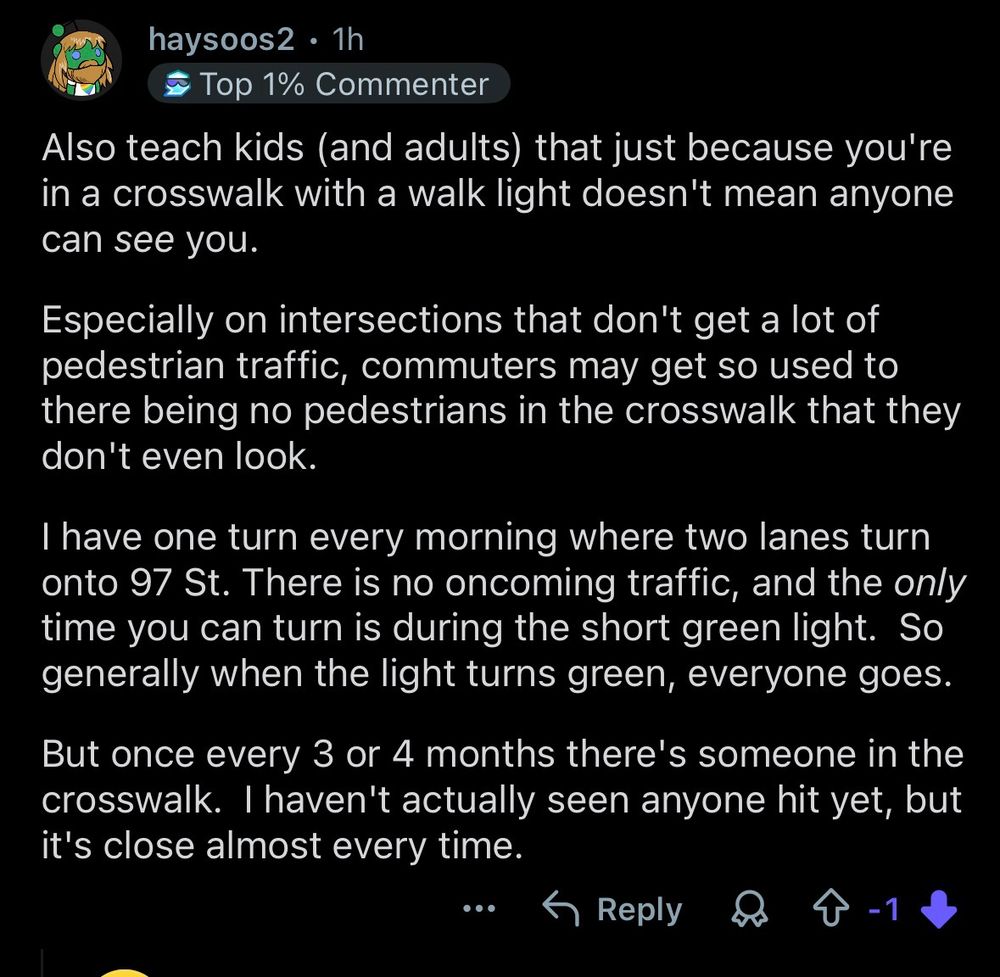Tap the -1 vote score

(885, 909)
